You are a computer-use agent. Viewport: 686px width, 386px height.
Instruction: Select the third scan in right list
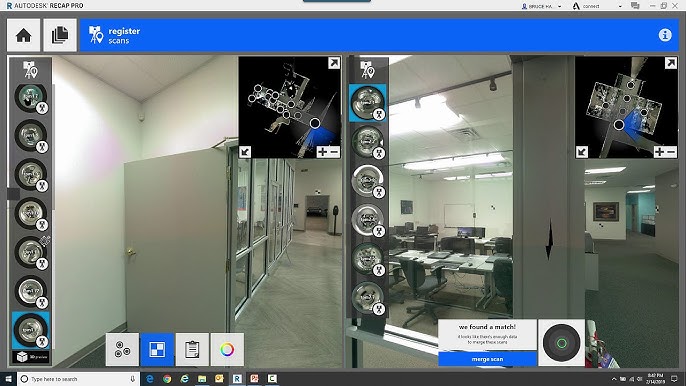pos(368,181)
